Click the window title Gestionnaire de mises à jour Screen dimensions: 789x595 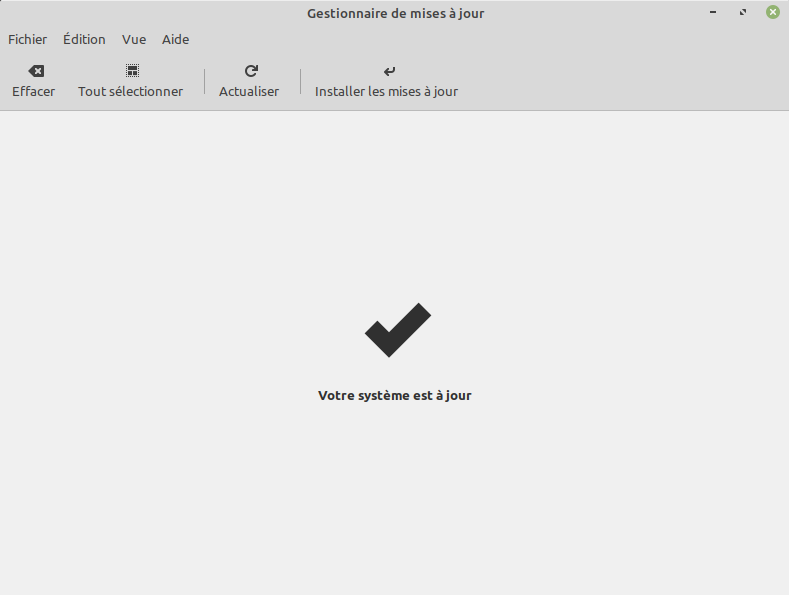395,13
